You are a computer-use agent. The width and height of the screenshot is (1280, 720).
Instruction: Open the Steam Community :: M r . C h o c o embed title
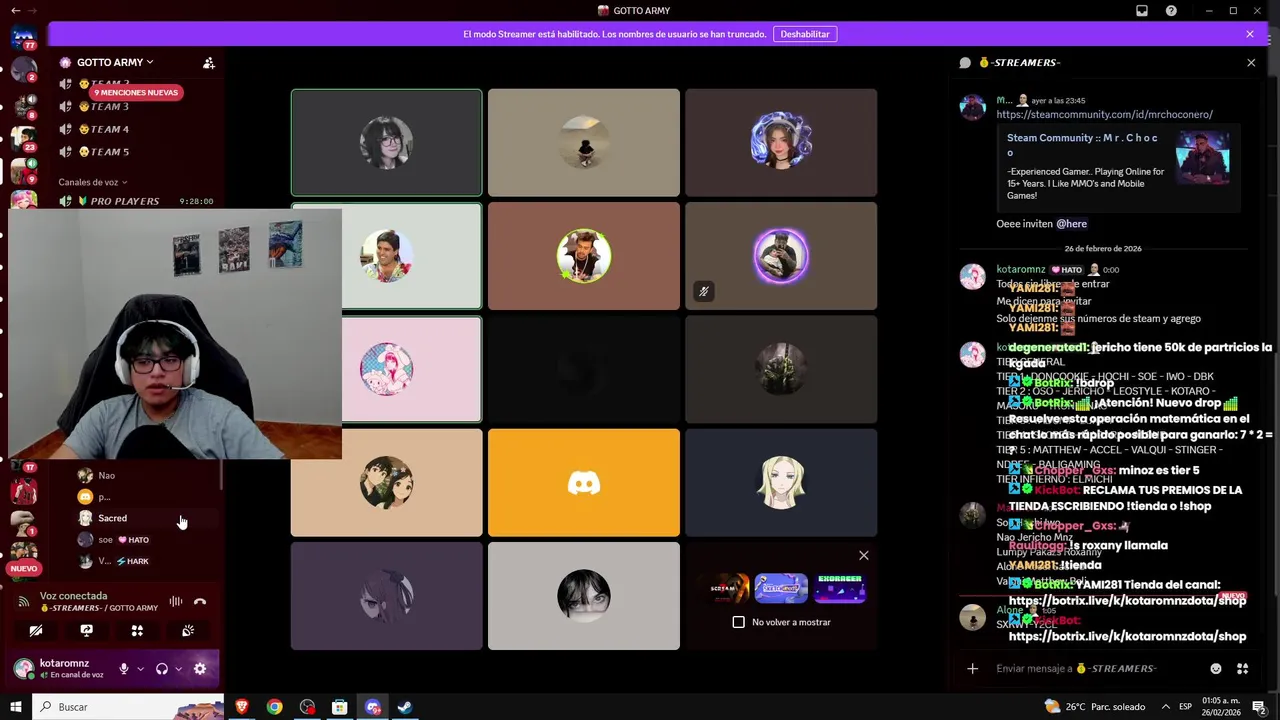pyautogui.click(x=1082, y=145)
